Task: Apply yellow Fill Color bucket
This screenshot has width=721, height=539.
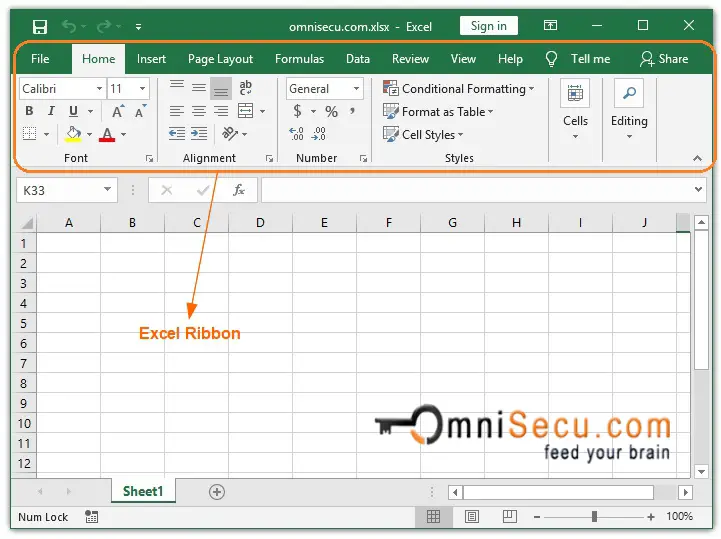Action: [x=73, y=134]
